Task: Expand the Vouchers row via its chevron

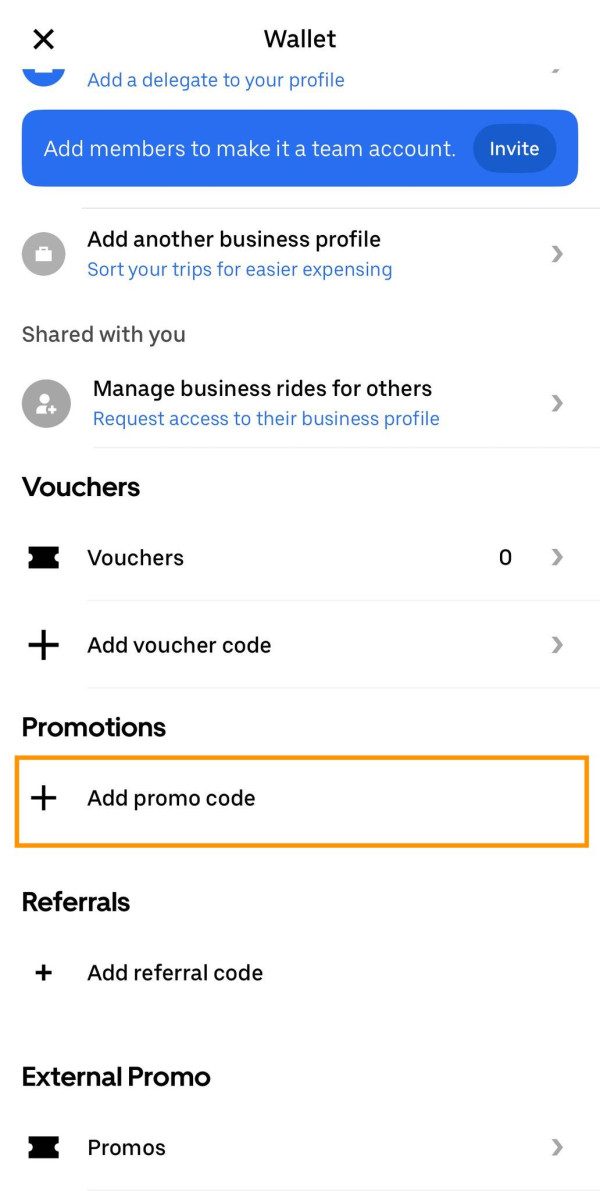Action: click(557, 557)
